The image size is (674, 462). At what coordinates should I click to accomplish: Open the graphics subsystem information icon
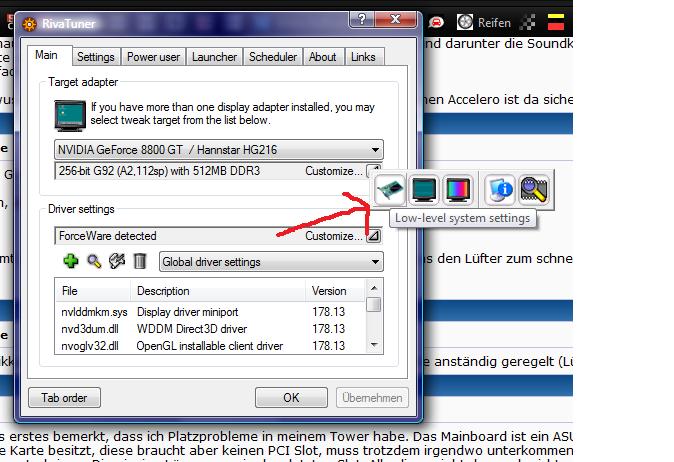[499, 190]
